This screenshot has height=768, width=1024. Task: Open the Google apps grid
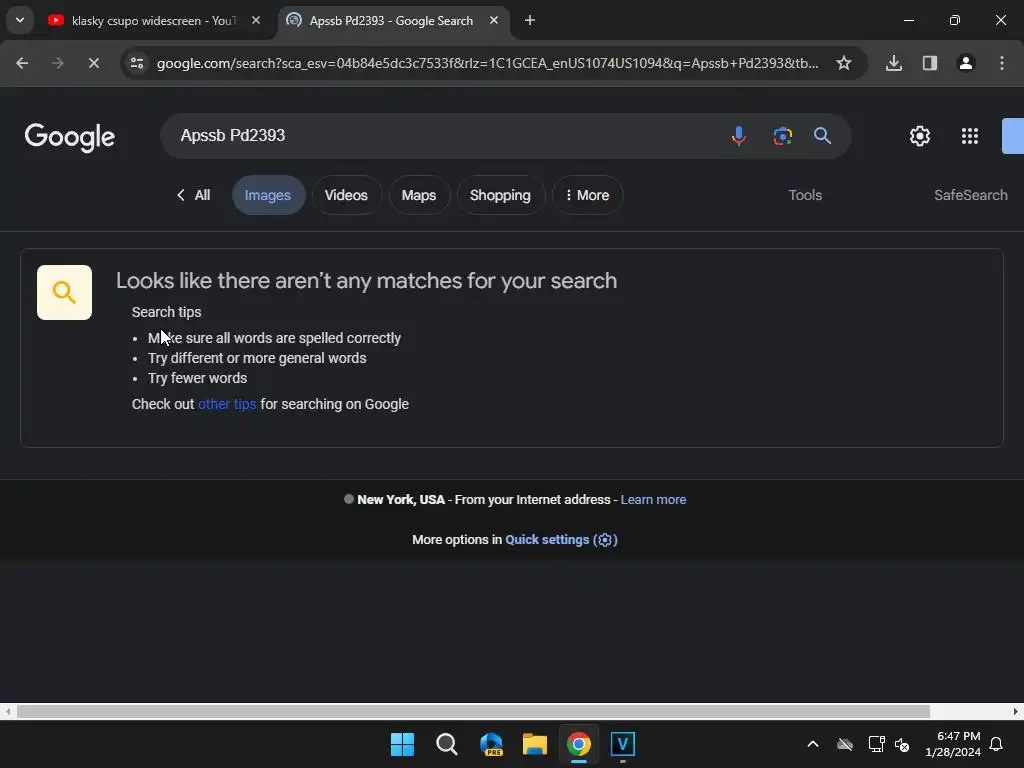[x=970, y=136]
